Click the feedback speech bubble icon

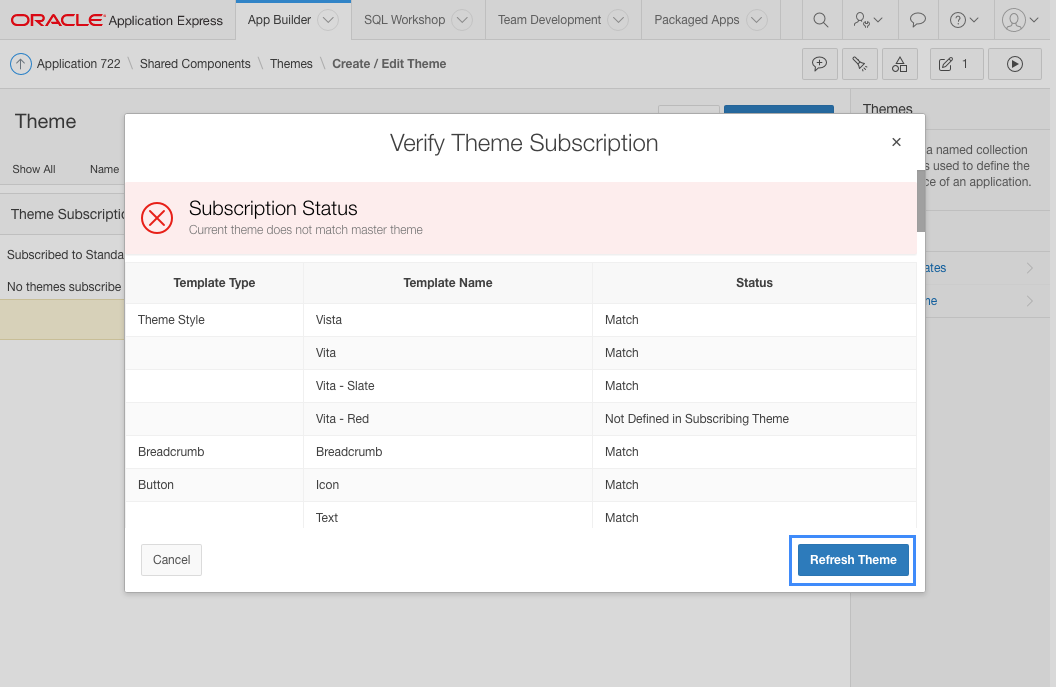(x=917, y=20)
